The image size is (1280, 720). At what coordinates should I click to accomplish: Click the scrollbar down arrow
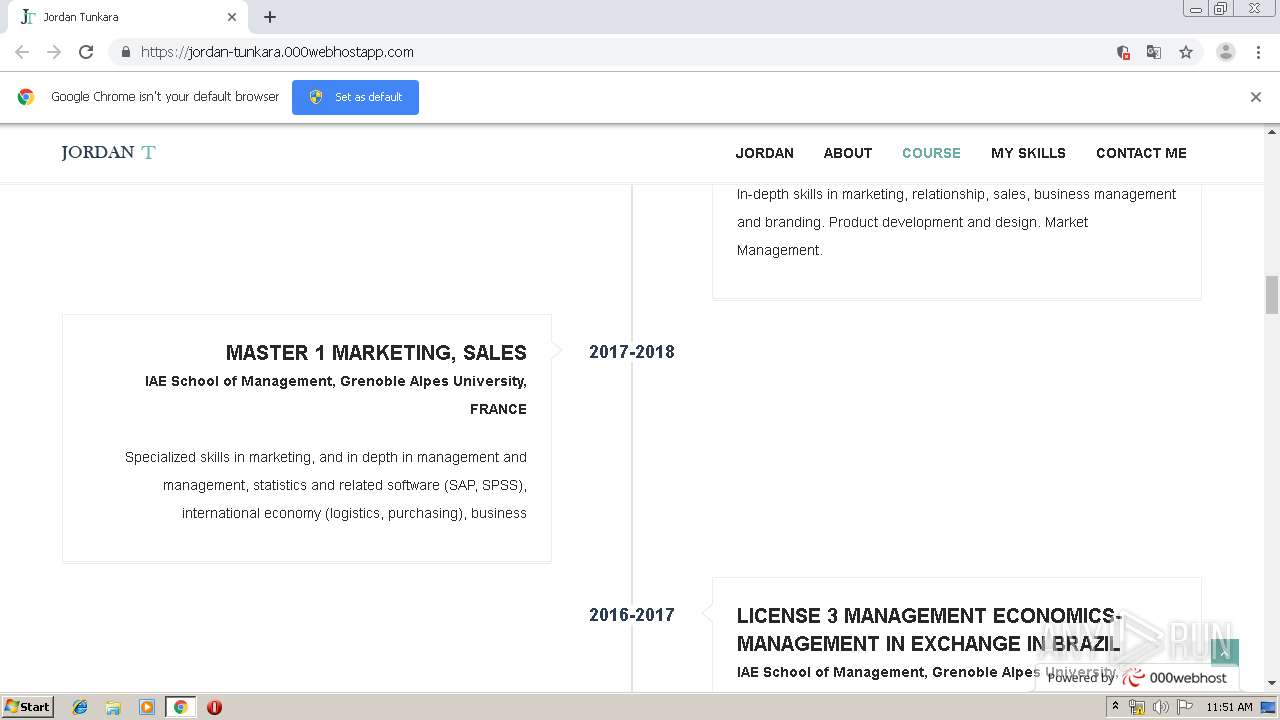(1272, 683)
